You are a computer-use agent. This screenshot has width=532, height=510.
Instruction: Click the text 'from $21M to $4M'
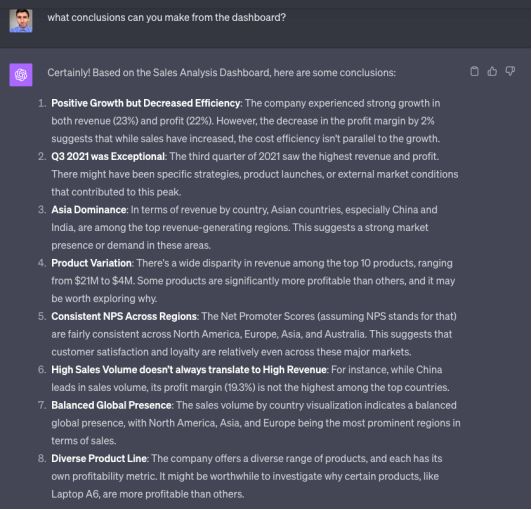[93, 281]
